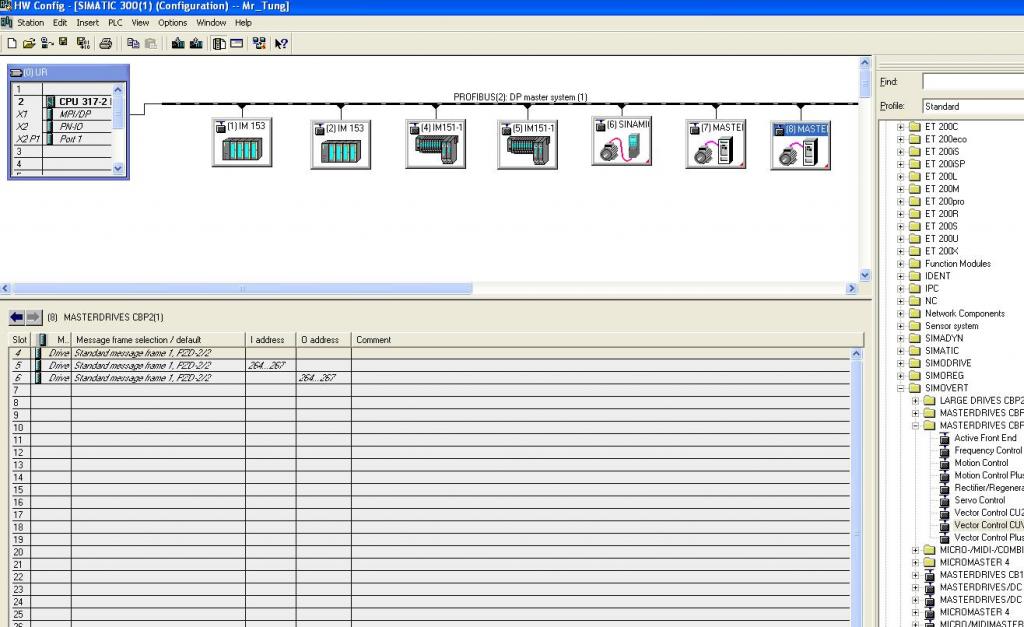Select Active Front End catalog item
Image resolution: width=1024 pixels, height=627 pixels.
pos(985,438)
